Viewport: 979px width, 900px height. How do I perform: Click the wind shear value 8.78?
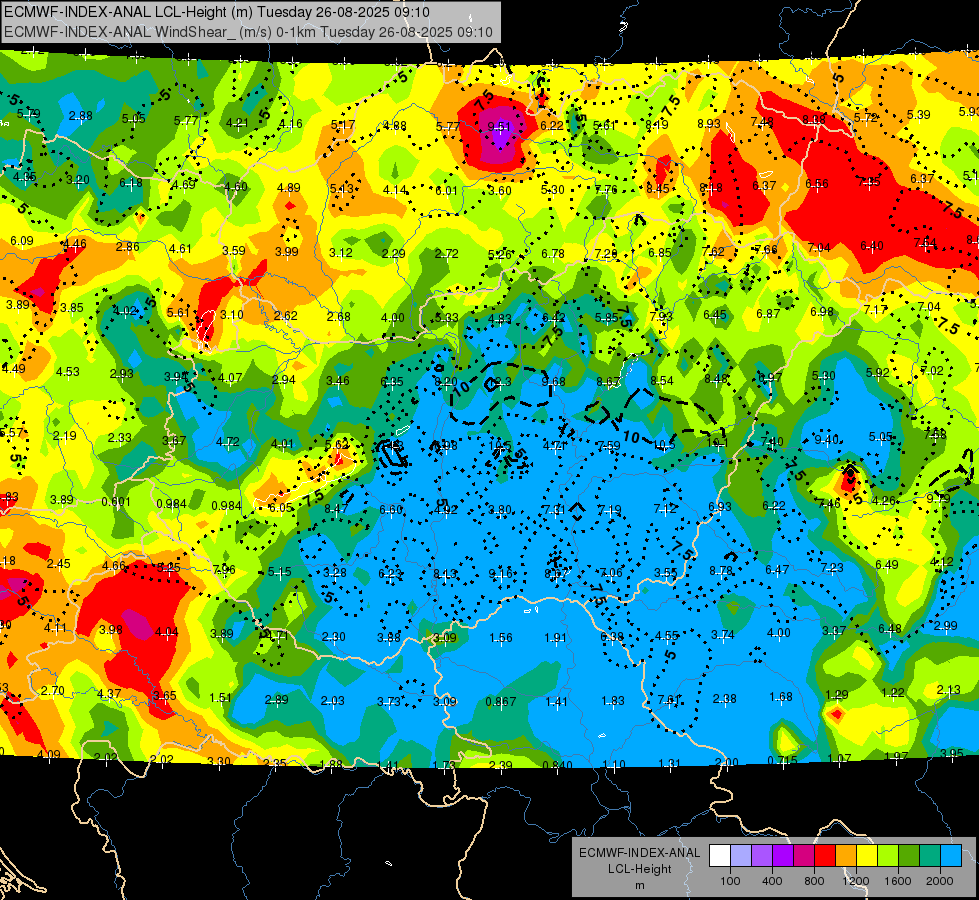(721, 570)
